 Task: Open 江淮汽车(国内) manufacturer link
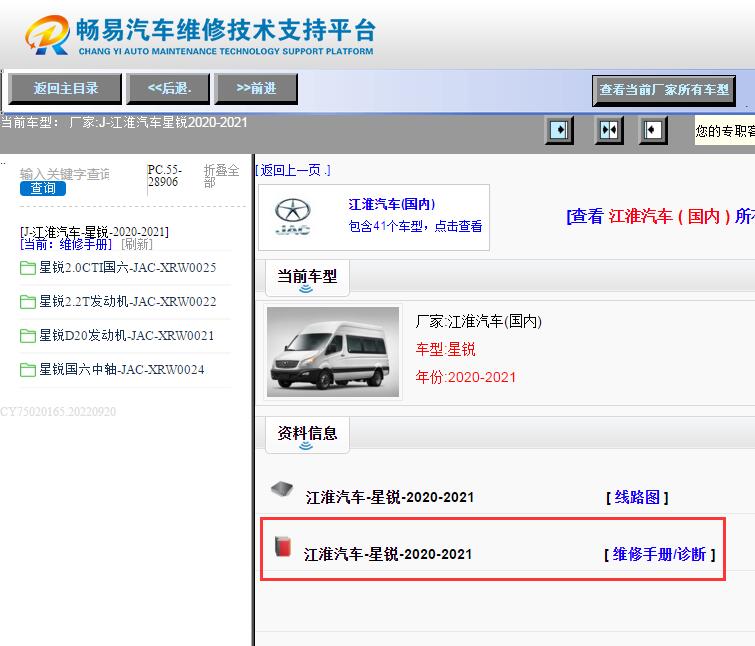pos(391,204)
